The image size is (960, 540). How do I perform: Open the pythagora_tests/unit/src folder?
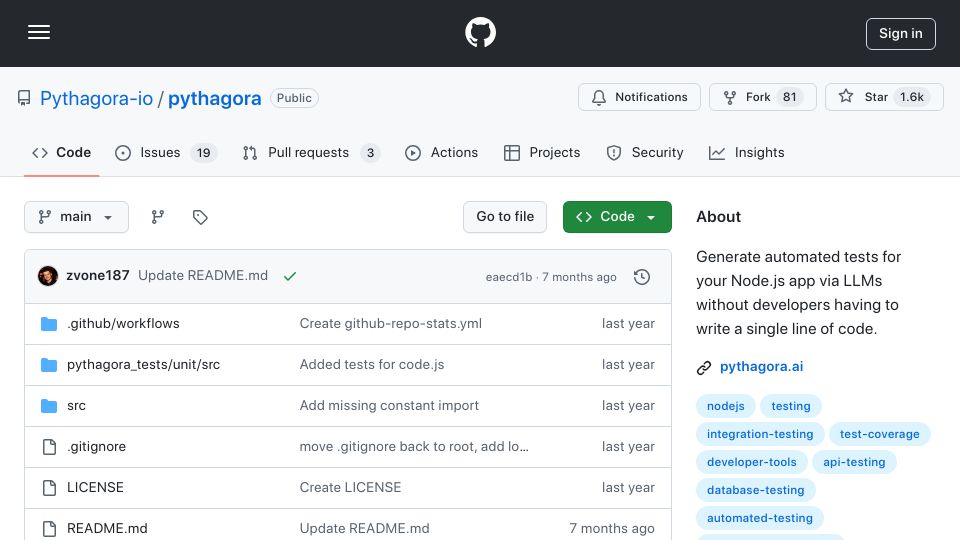coord(143,364)
